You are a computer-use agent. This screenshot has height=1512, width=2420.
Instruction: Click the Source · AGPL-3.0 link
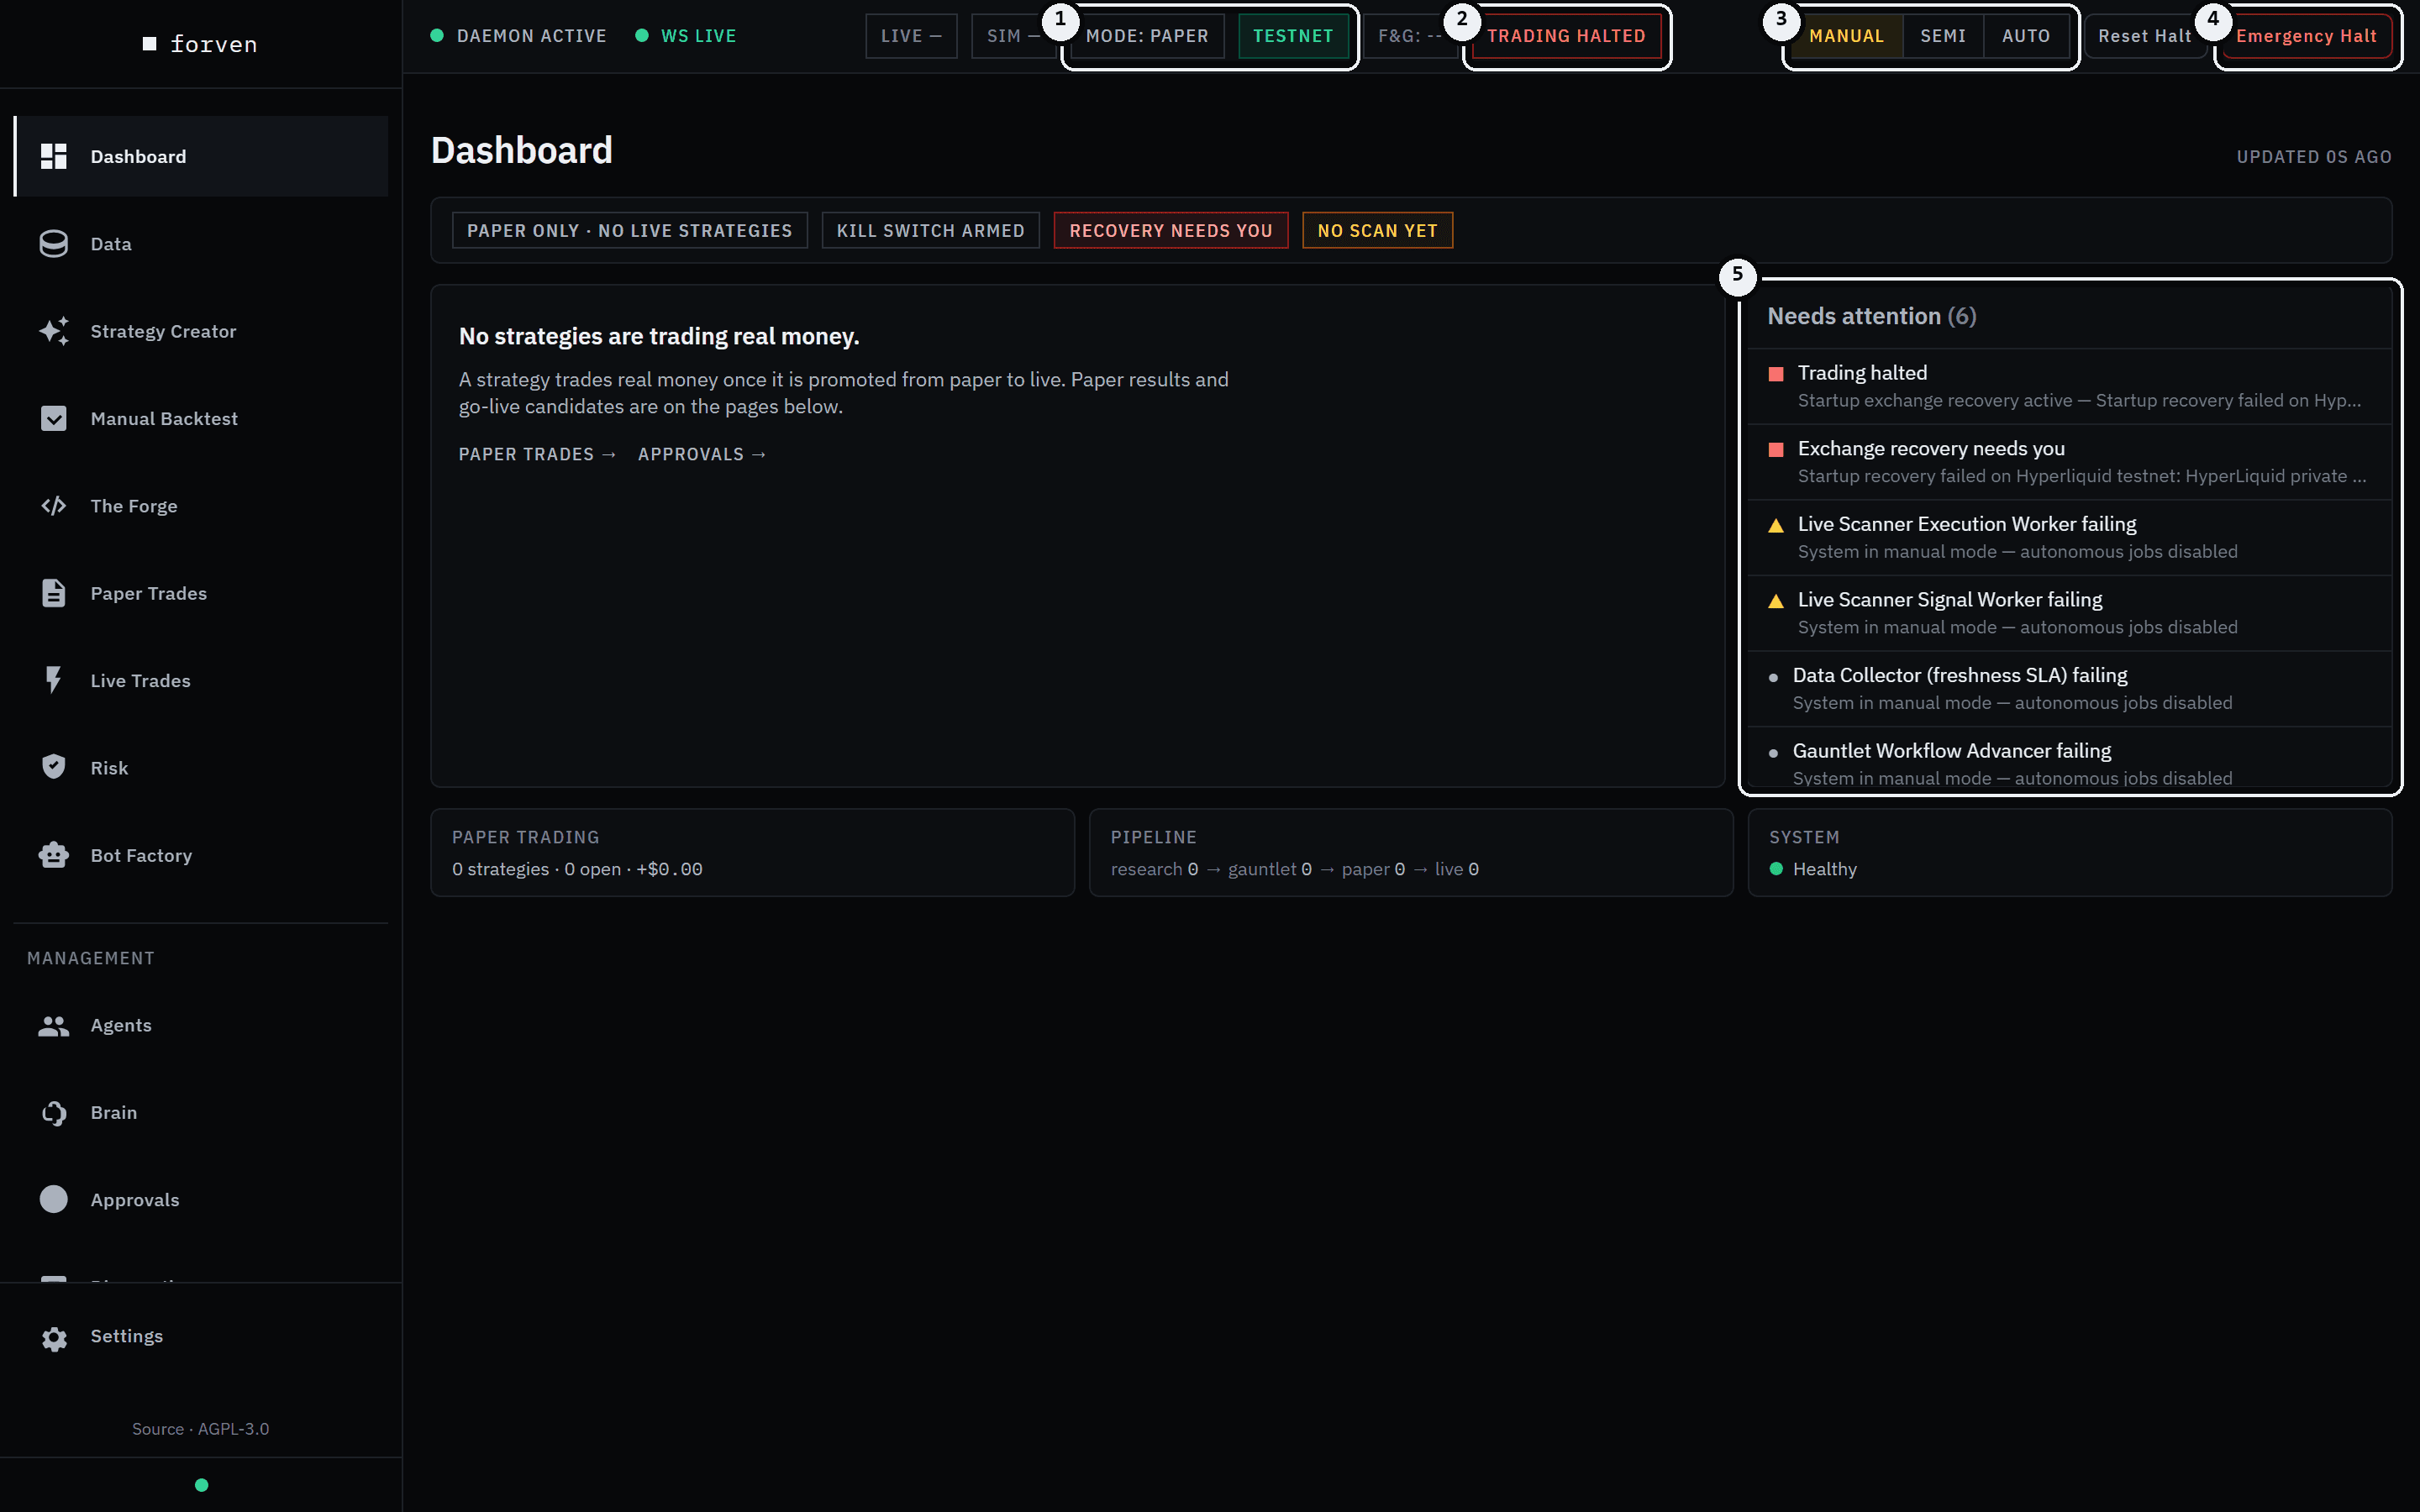pyautogui.click(x=201, y=1429)
